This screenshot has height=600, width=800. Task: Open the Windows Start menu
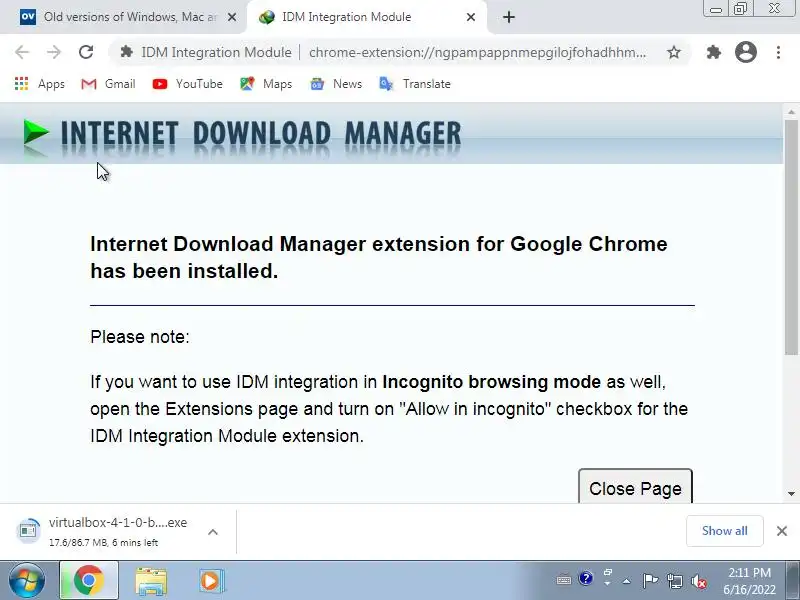pos(26,581)
